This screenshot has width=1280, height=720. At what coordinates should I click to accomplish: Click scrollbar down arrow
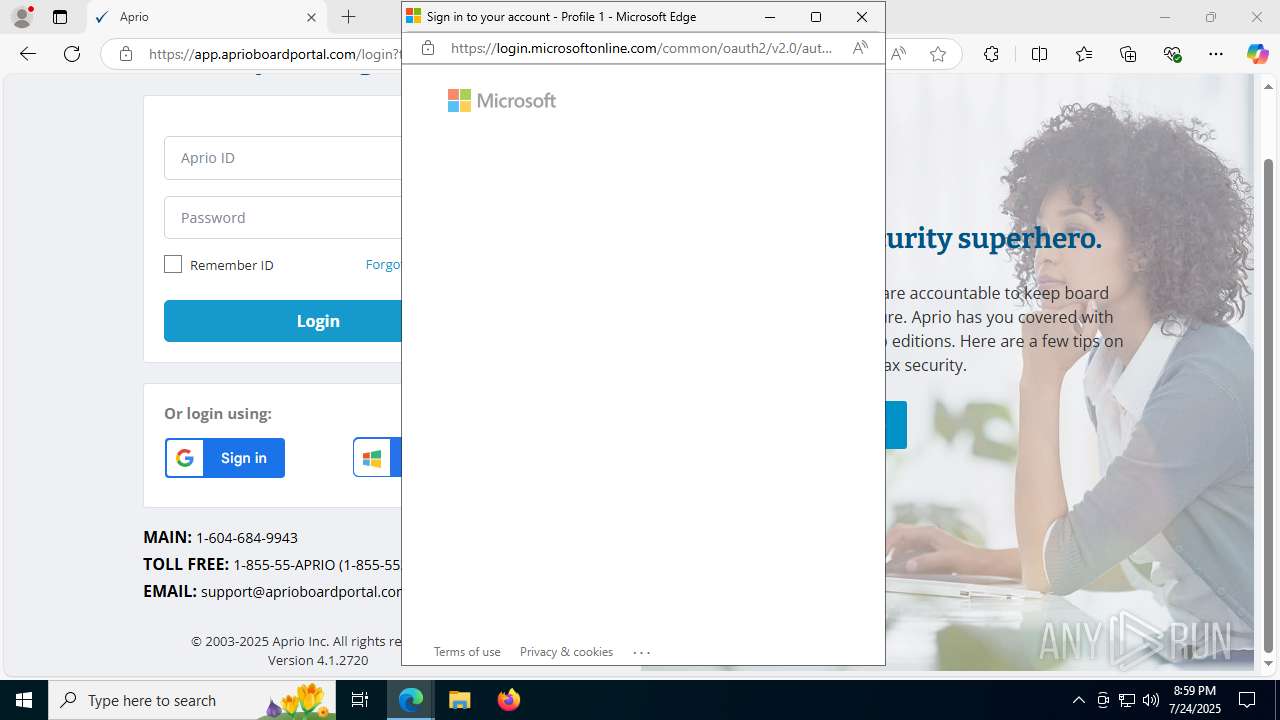pyautogui.click(x=1268, y=663)
